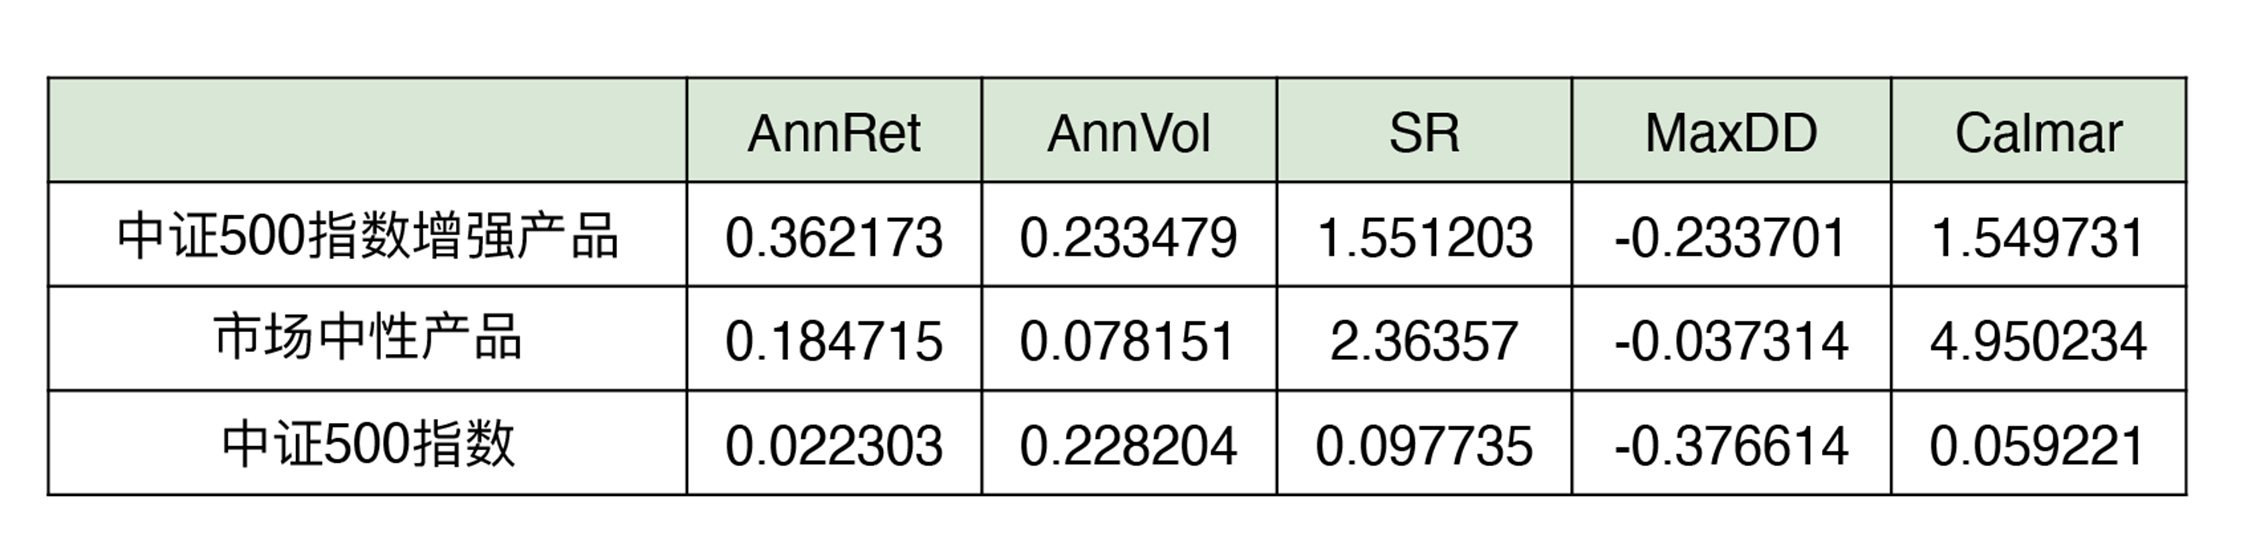This screenshot has height=552, width=2248.
Task: Select the 中证500指数 row label
Action: click(367, 444)
